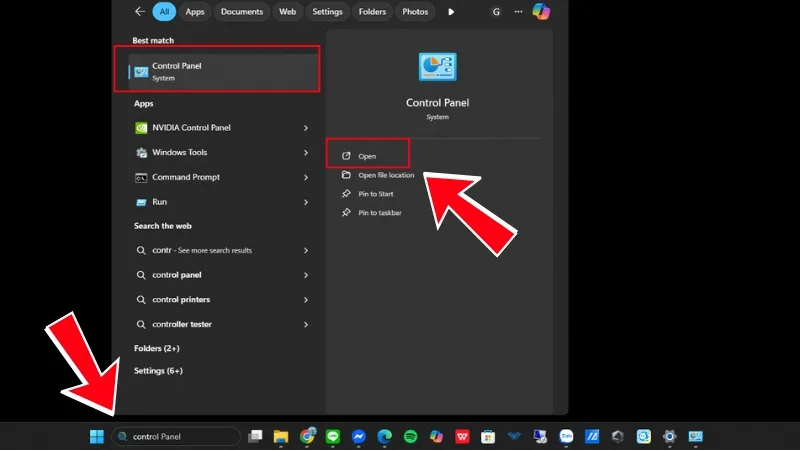800x450 pixels.
Task: Open Messenger from the taskbar
Action: point(358,436)
